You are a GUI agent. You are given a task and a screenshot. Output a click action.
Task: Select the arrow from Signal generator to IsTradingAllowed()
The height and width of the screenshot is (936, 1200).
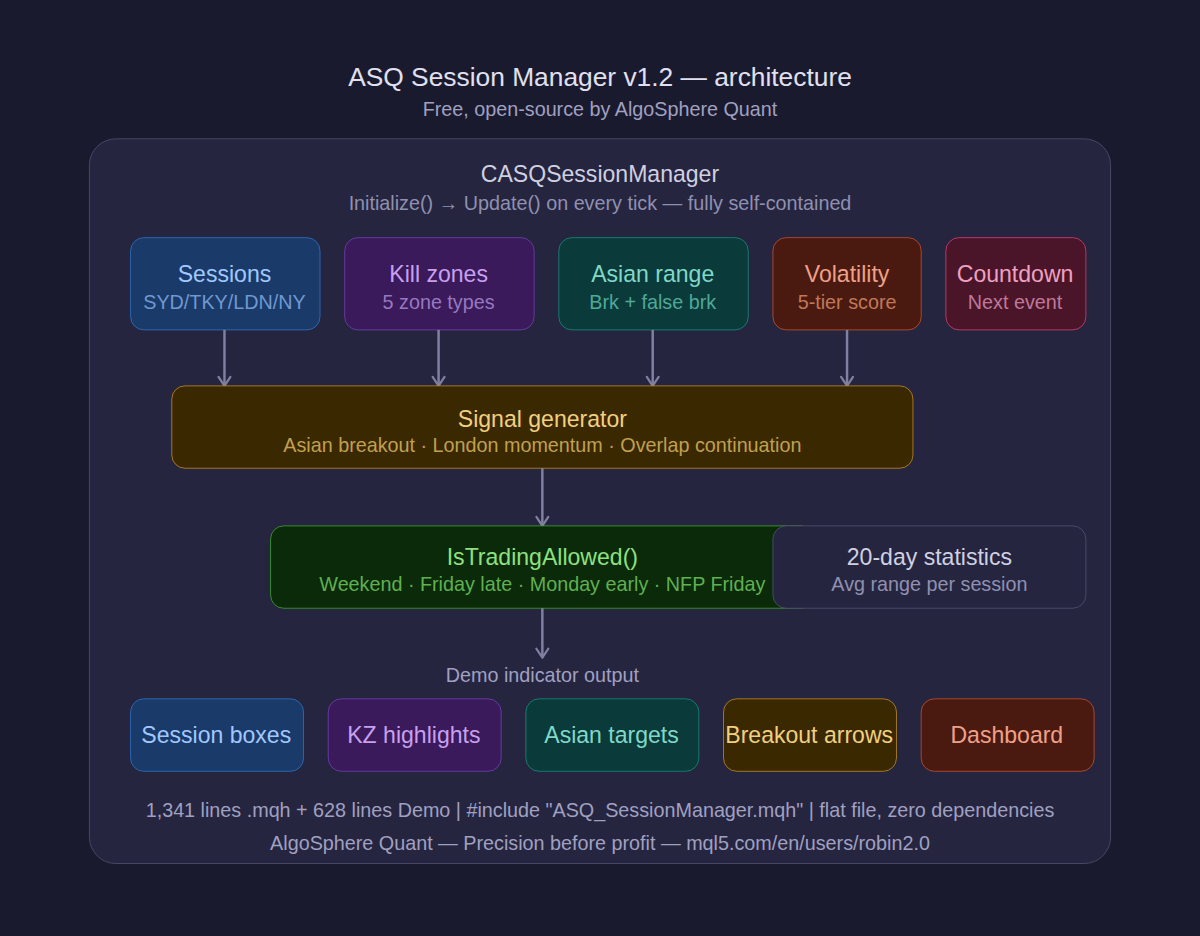click(542, 497)
